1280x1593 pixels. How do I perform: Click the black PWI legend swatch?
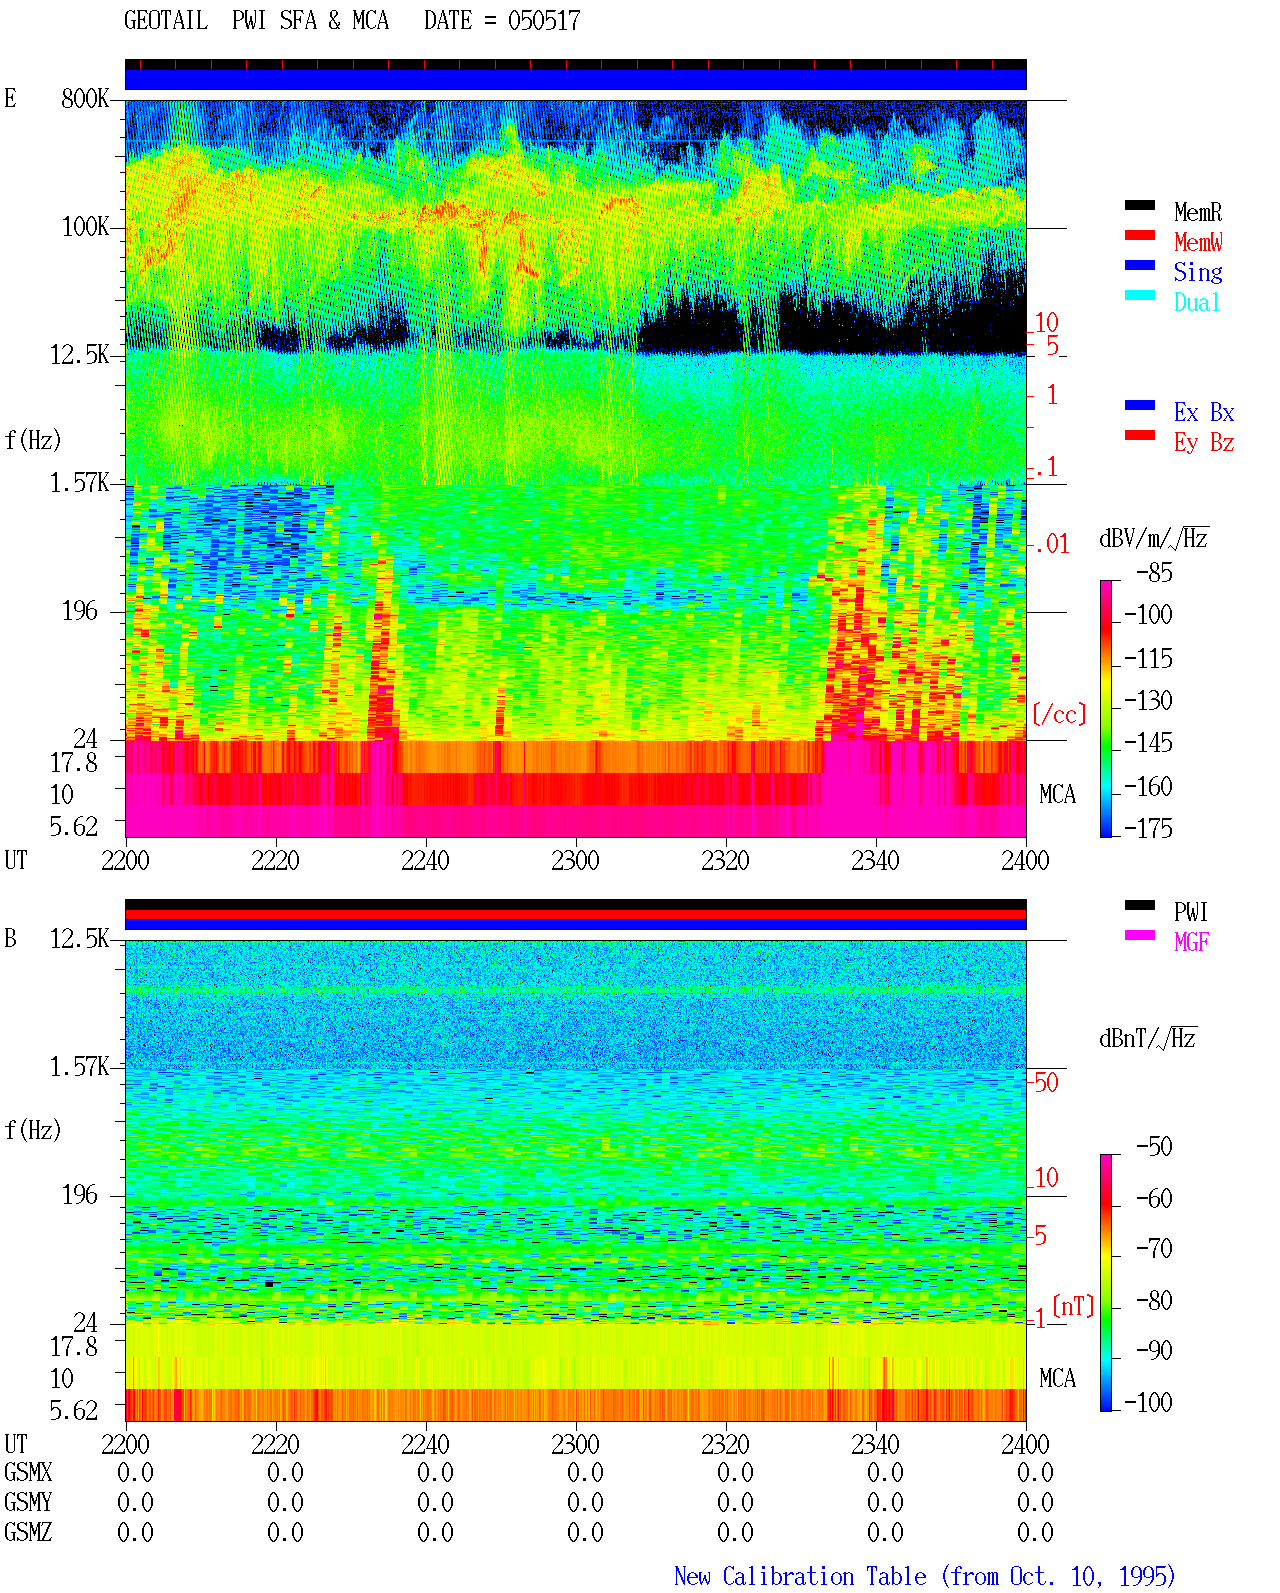(1140, 906)
